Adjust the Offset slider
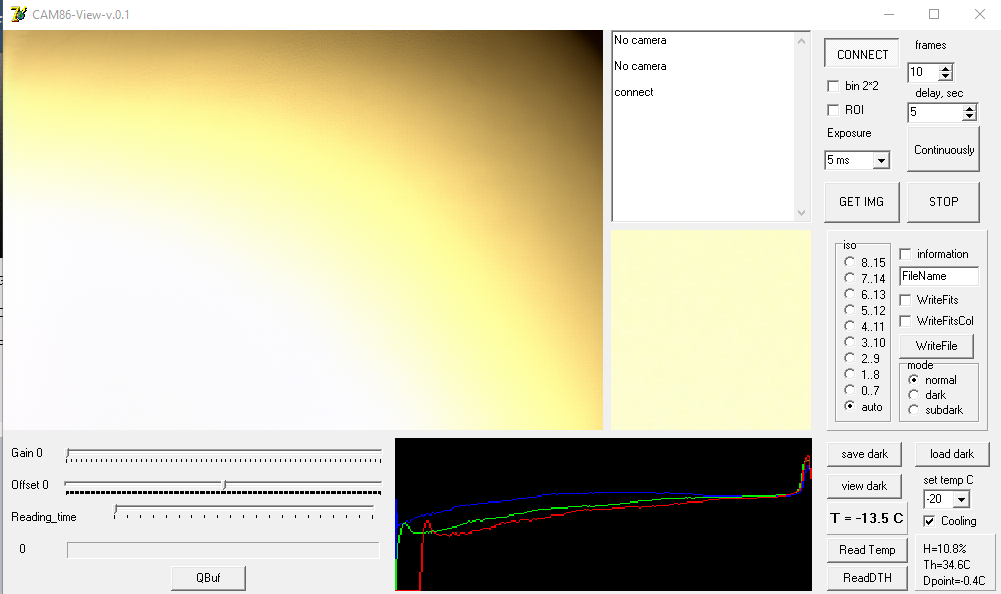Screen dimensions: 1001x594 (223, 485)
